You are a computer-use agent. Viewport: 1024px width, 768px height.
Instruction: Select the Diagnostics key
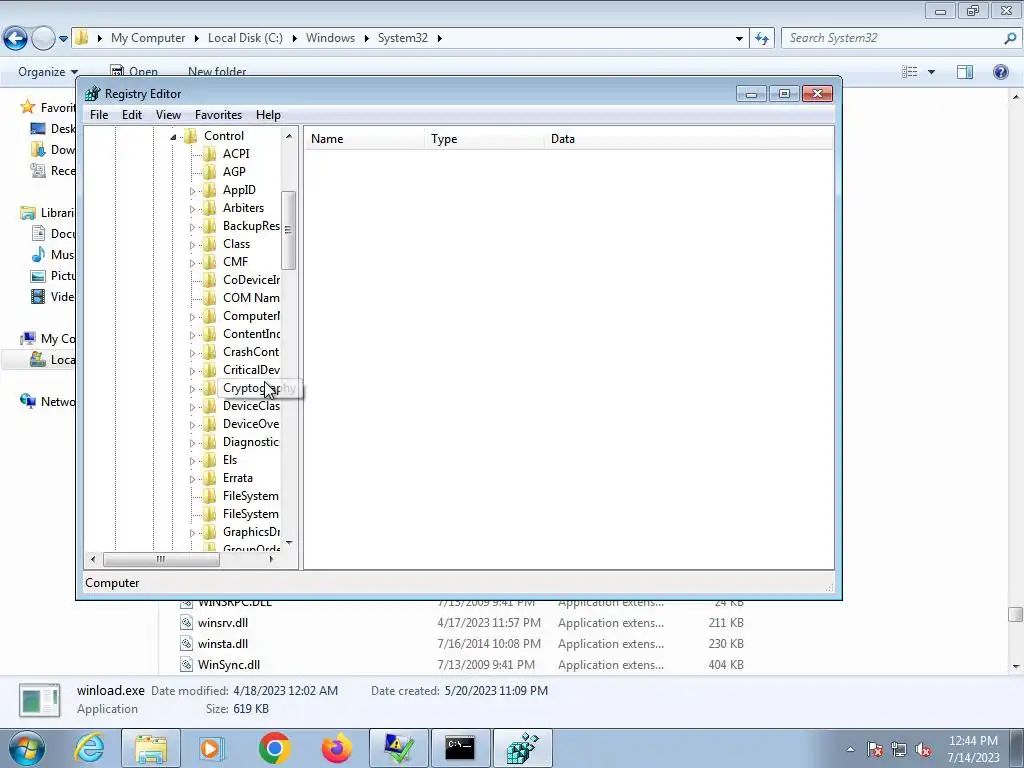[251, 442]
